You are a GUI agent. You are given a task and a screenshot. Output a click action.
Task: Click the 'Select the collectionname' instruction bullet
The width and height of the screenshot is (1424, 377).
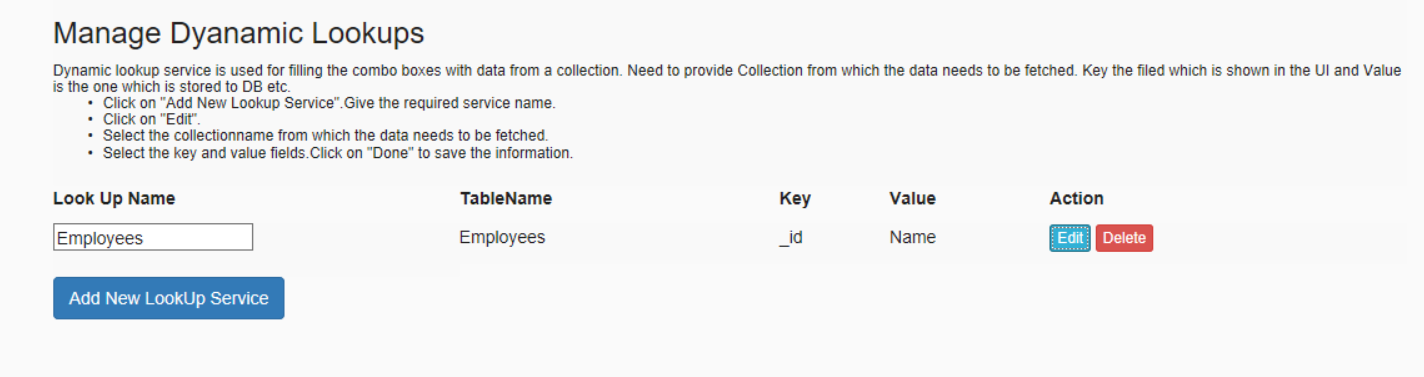click(325, 135)
